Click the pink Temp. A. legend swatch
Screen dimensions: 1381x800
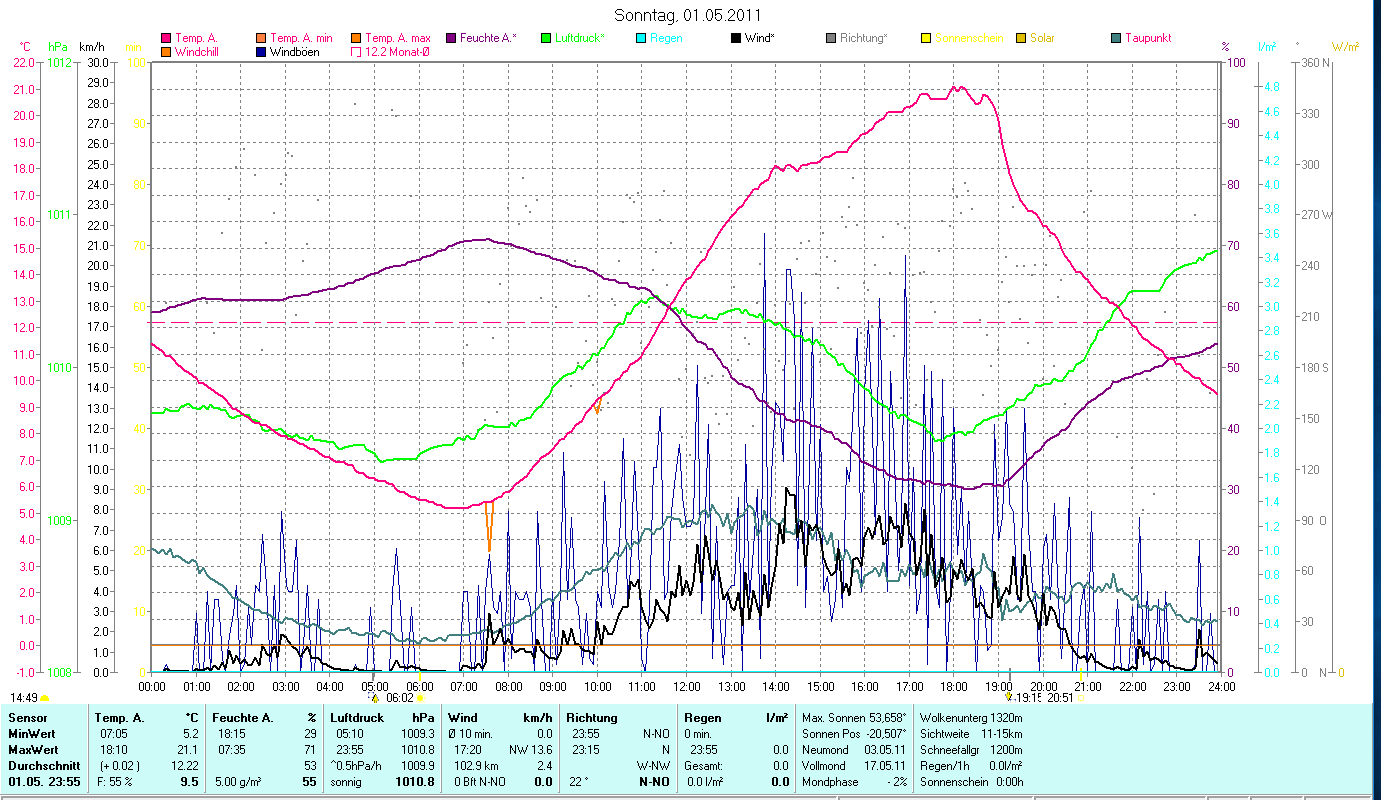[166, 38]
